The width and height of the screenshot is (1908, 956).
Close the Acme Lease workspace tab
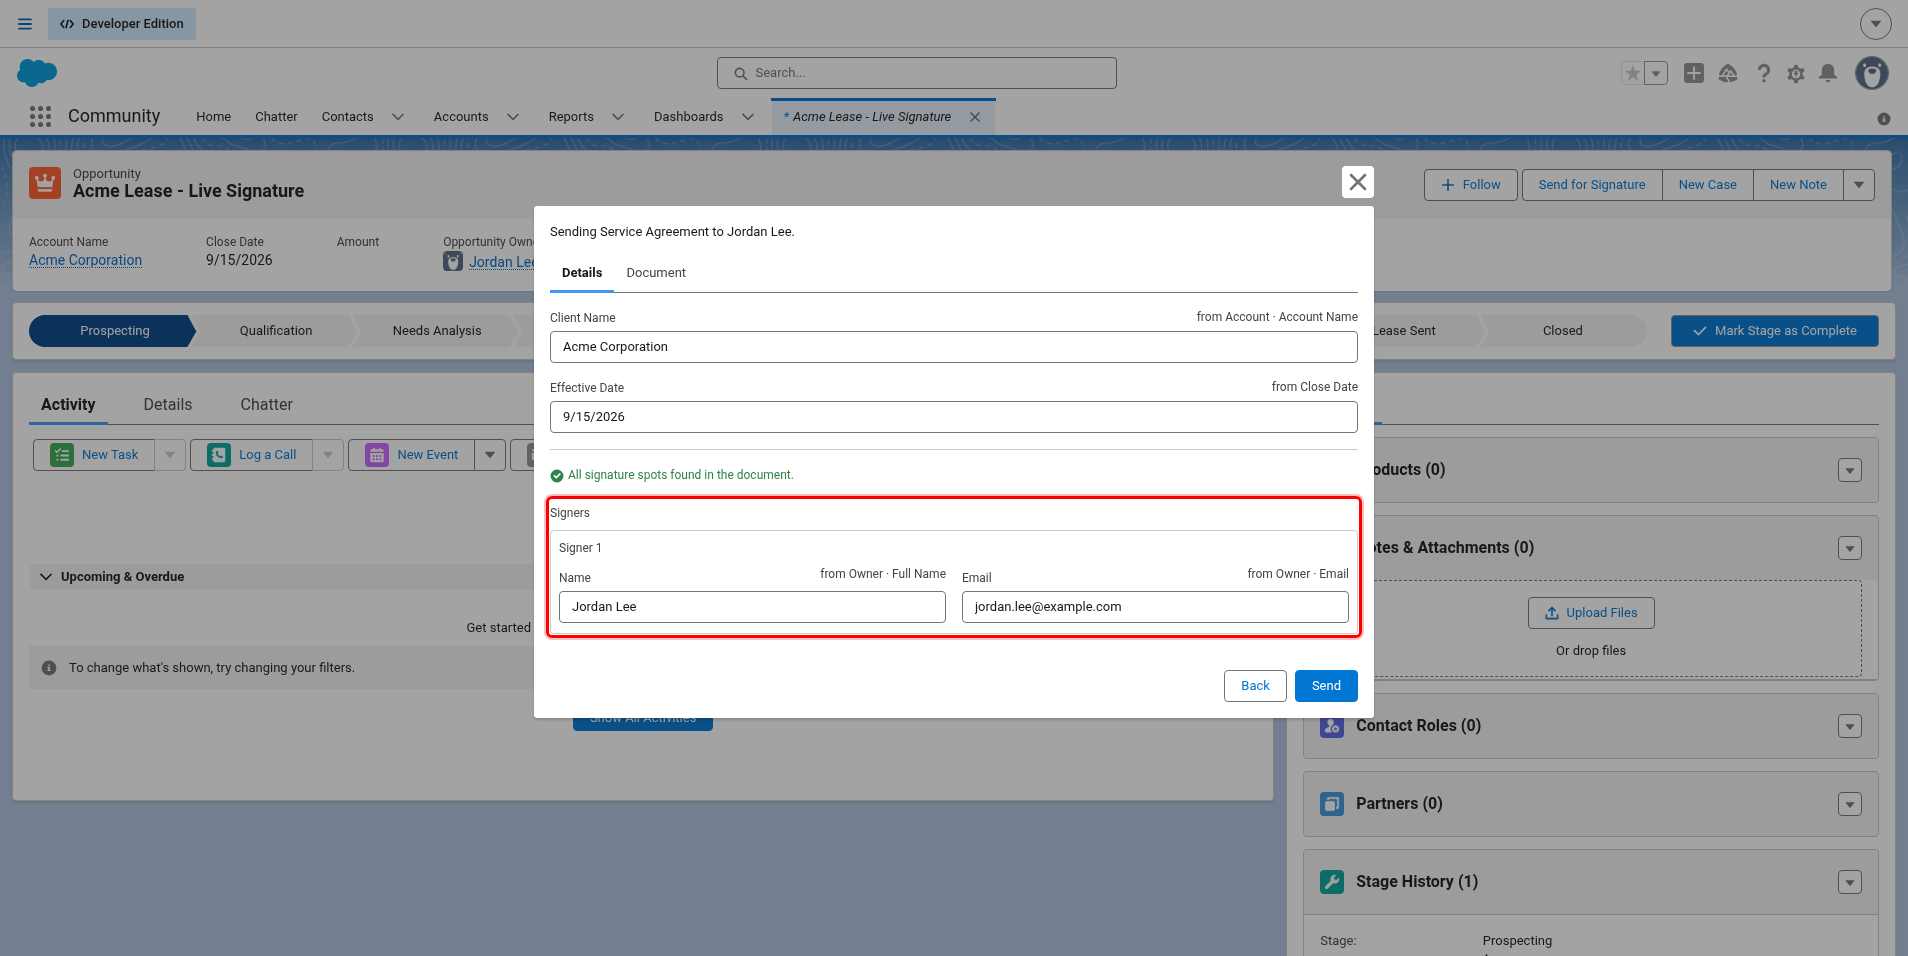click(x=975, y=117)
